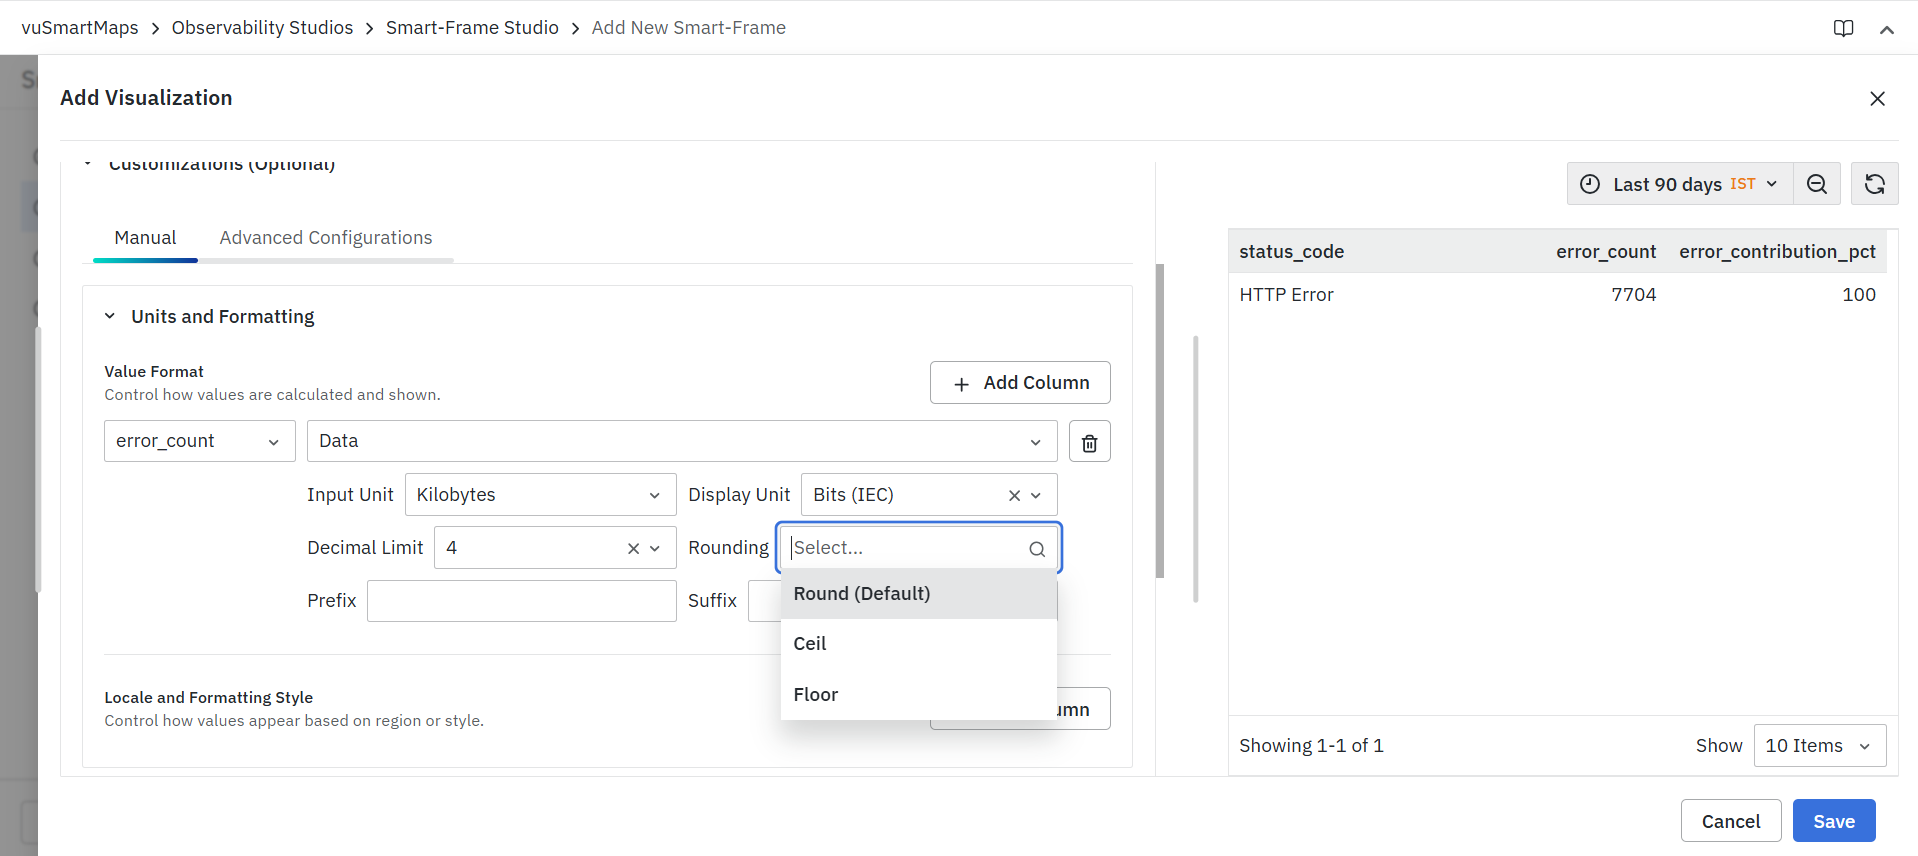Screen dimensions: 1918x856
Task: Collapse the header with the up chevron
Action: pyautogui.click(x=1887, y=29)
